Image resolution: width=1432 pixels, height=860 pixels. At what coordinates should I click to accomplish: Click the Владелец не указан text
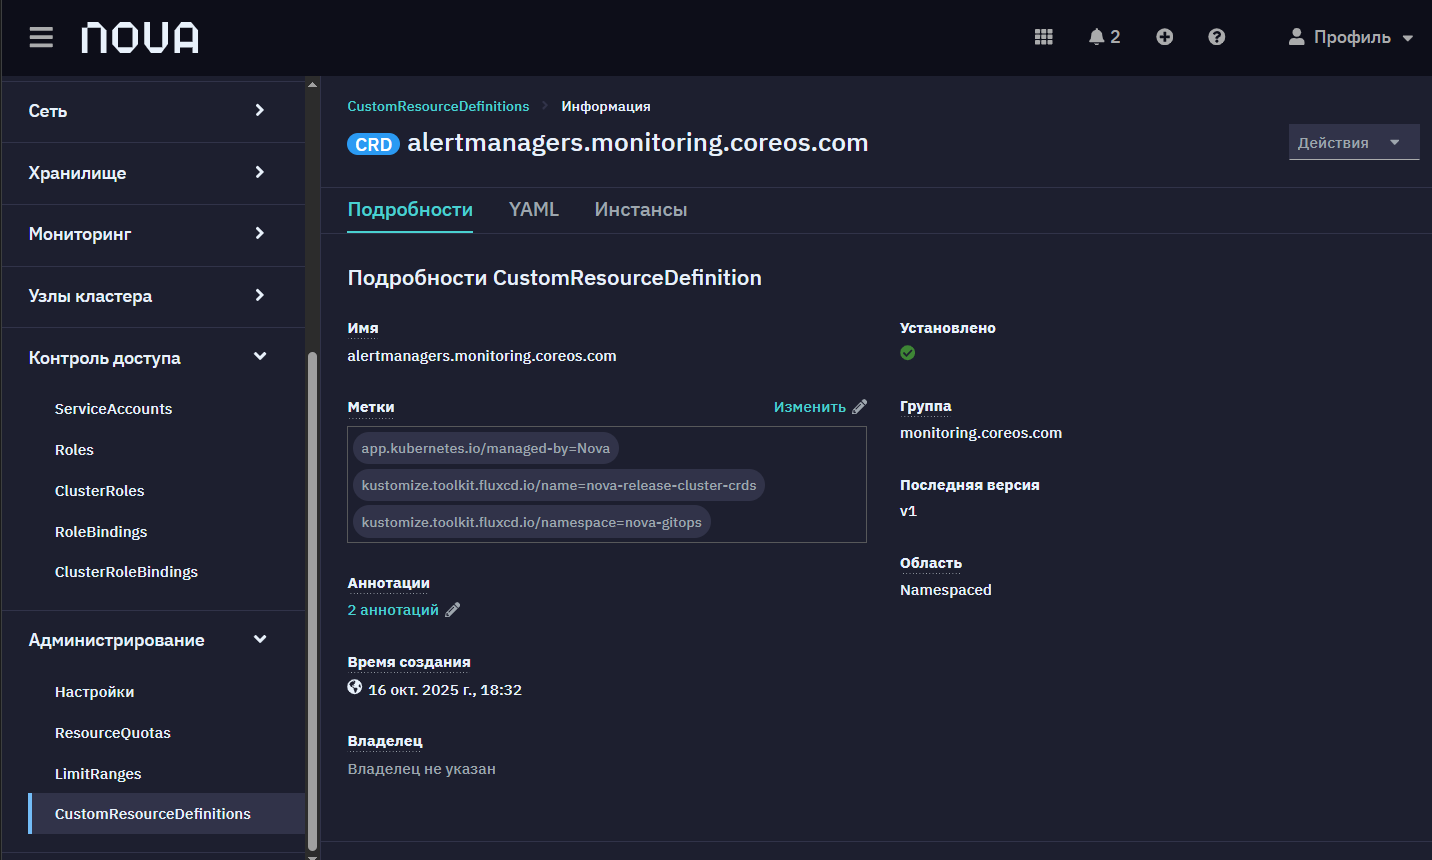(421, 769)
